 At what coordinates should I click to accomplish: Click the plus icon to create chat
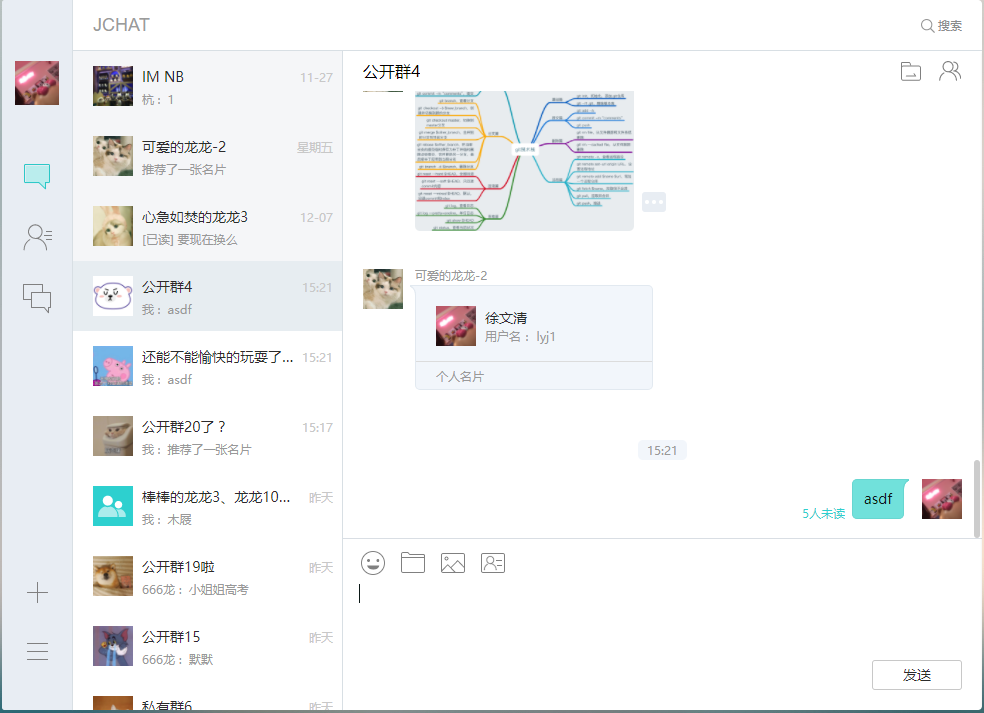pos(37,592)
